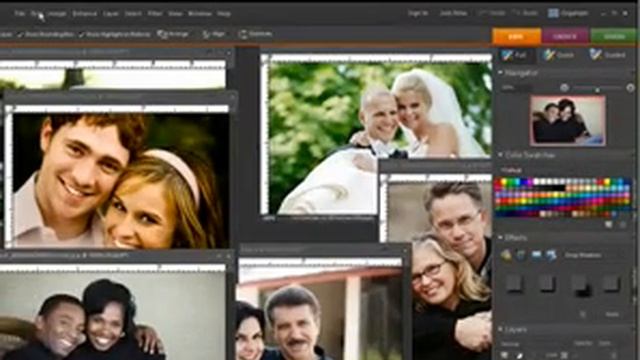Click delete swatch trash icon
The image size is (640, 360).
point(623,224)
